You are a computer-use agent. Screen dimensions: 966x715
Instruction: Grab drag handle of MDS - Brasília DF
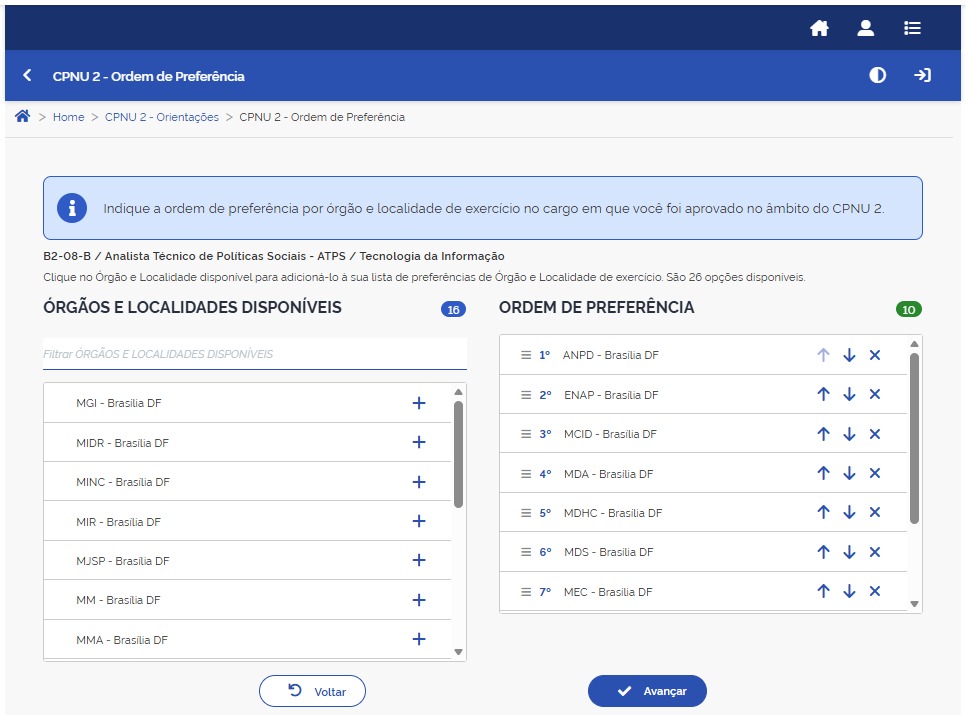[x=526, y=552]
